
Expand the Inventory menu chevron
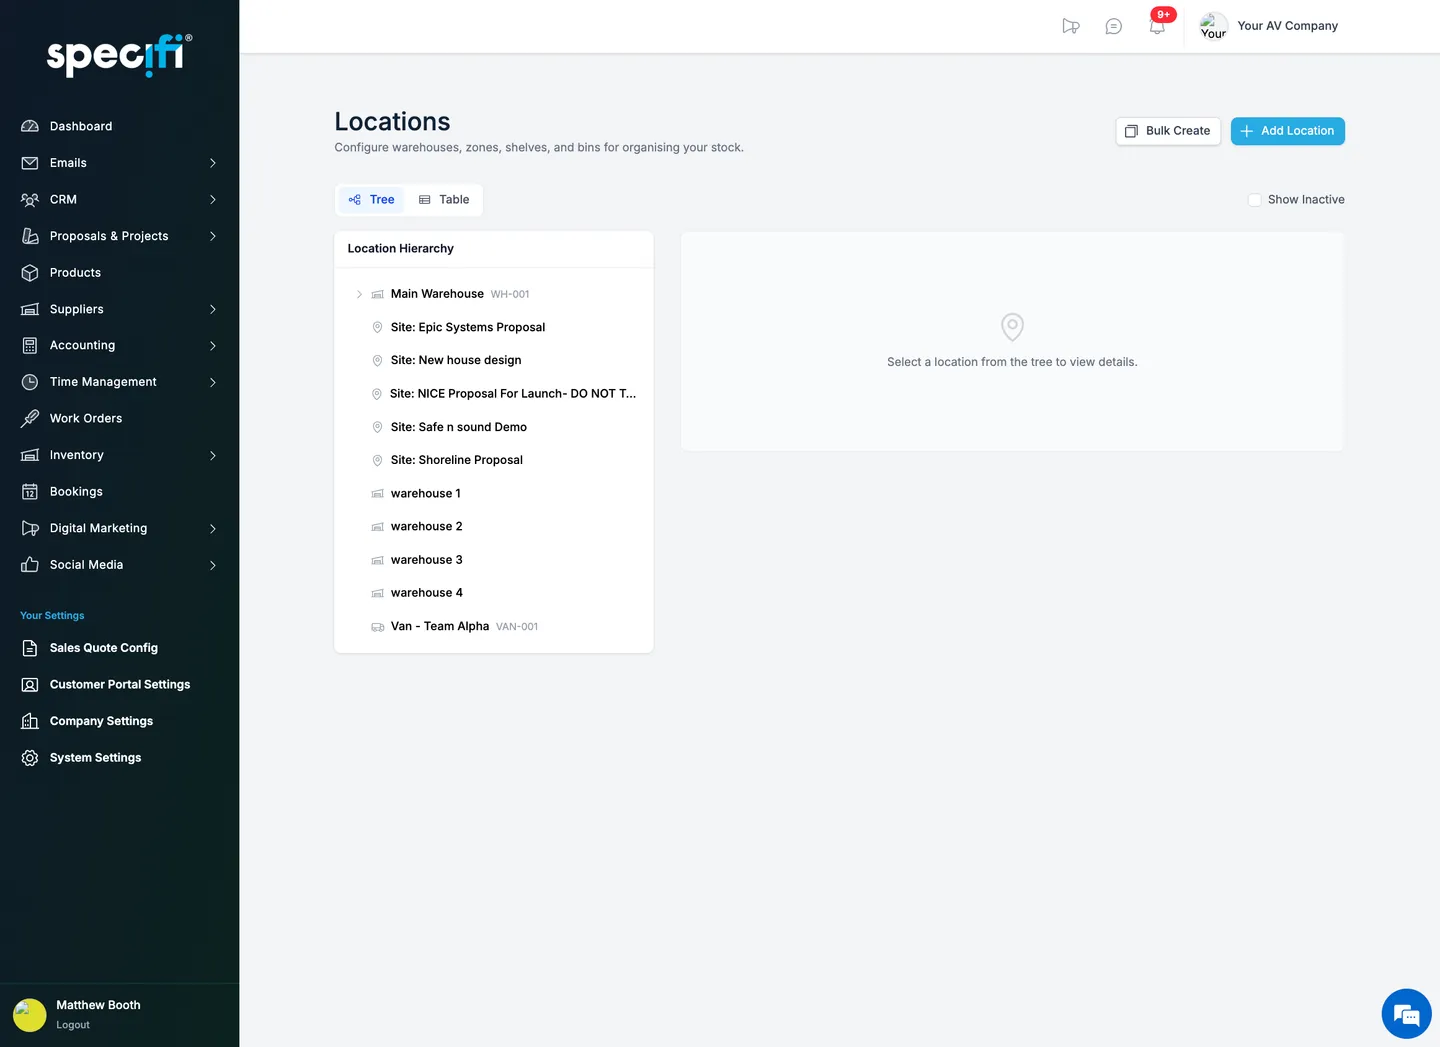tap(213, 455)
